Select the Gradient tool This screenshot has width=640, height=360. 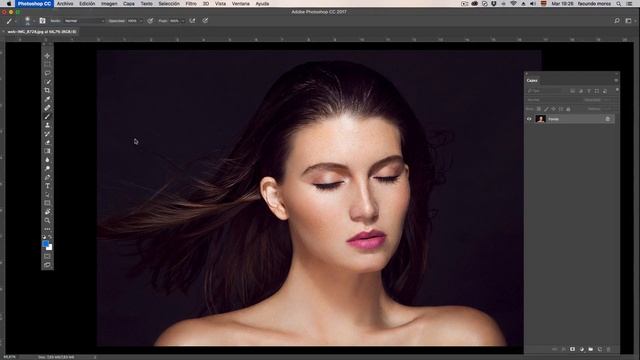[47, 151]
